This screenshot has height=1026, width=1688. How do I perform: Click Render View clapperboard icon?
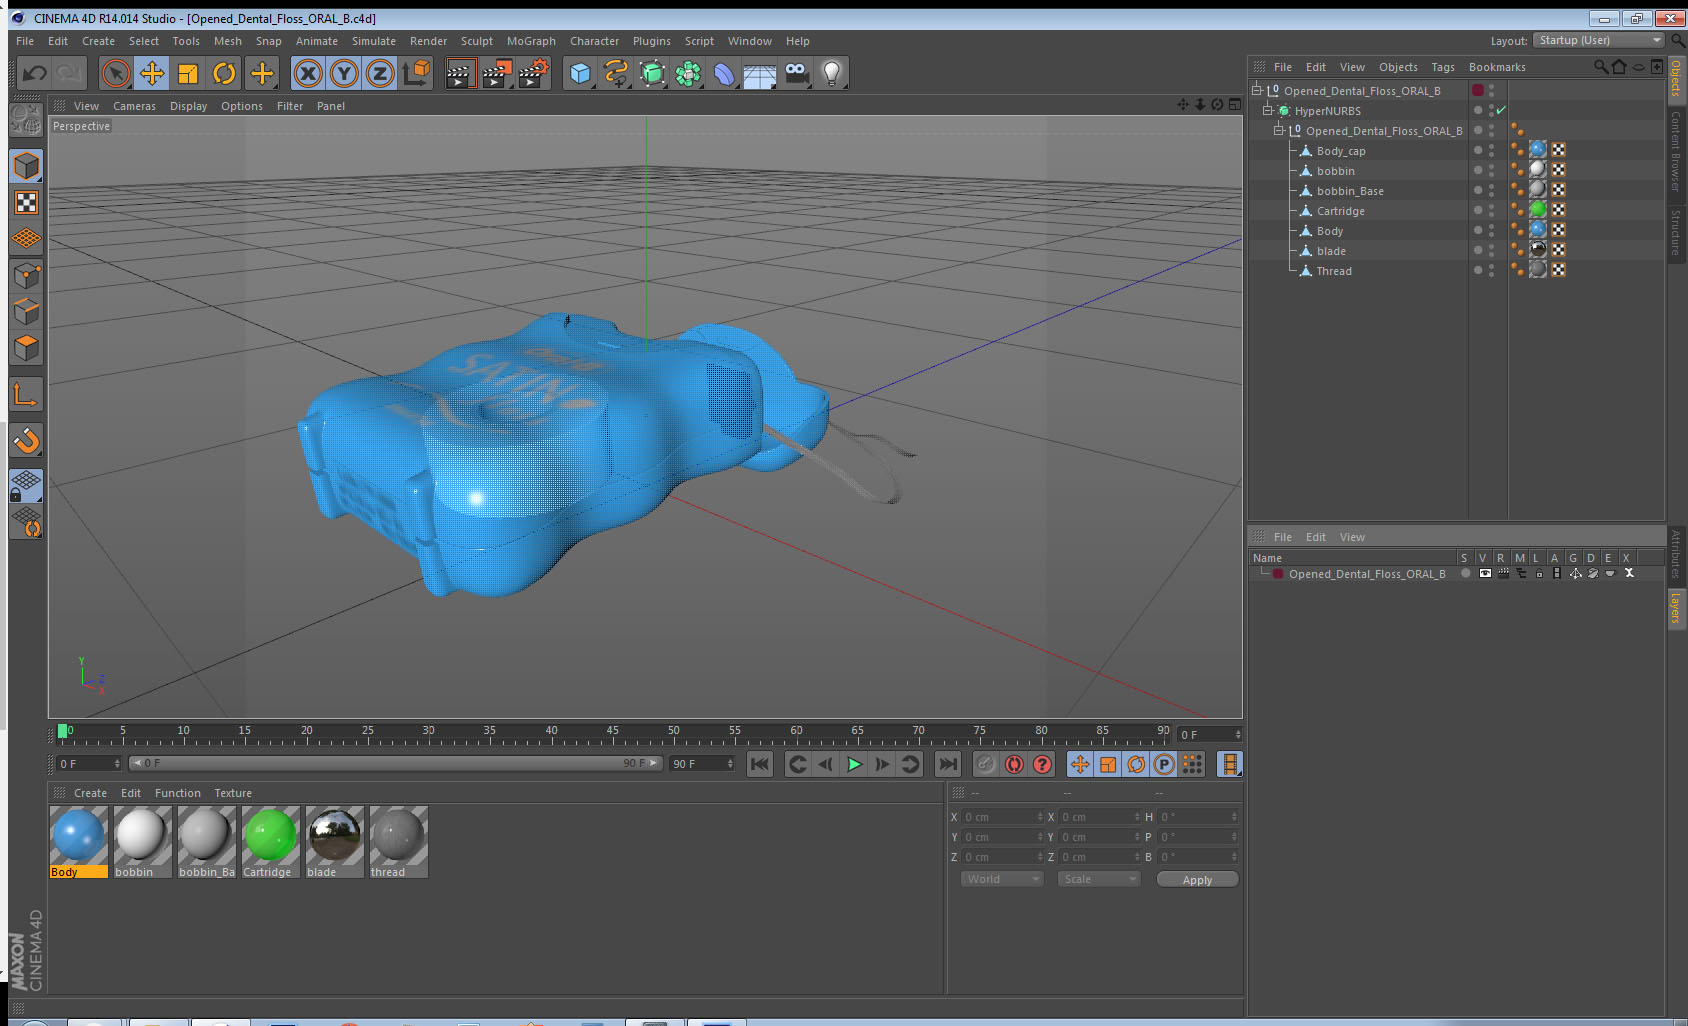pos(460,73)
